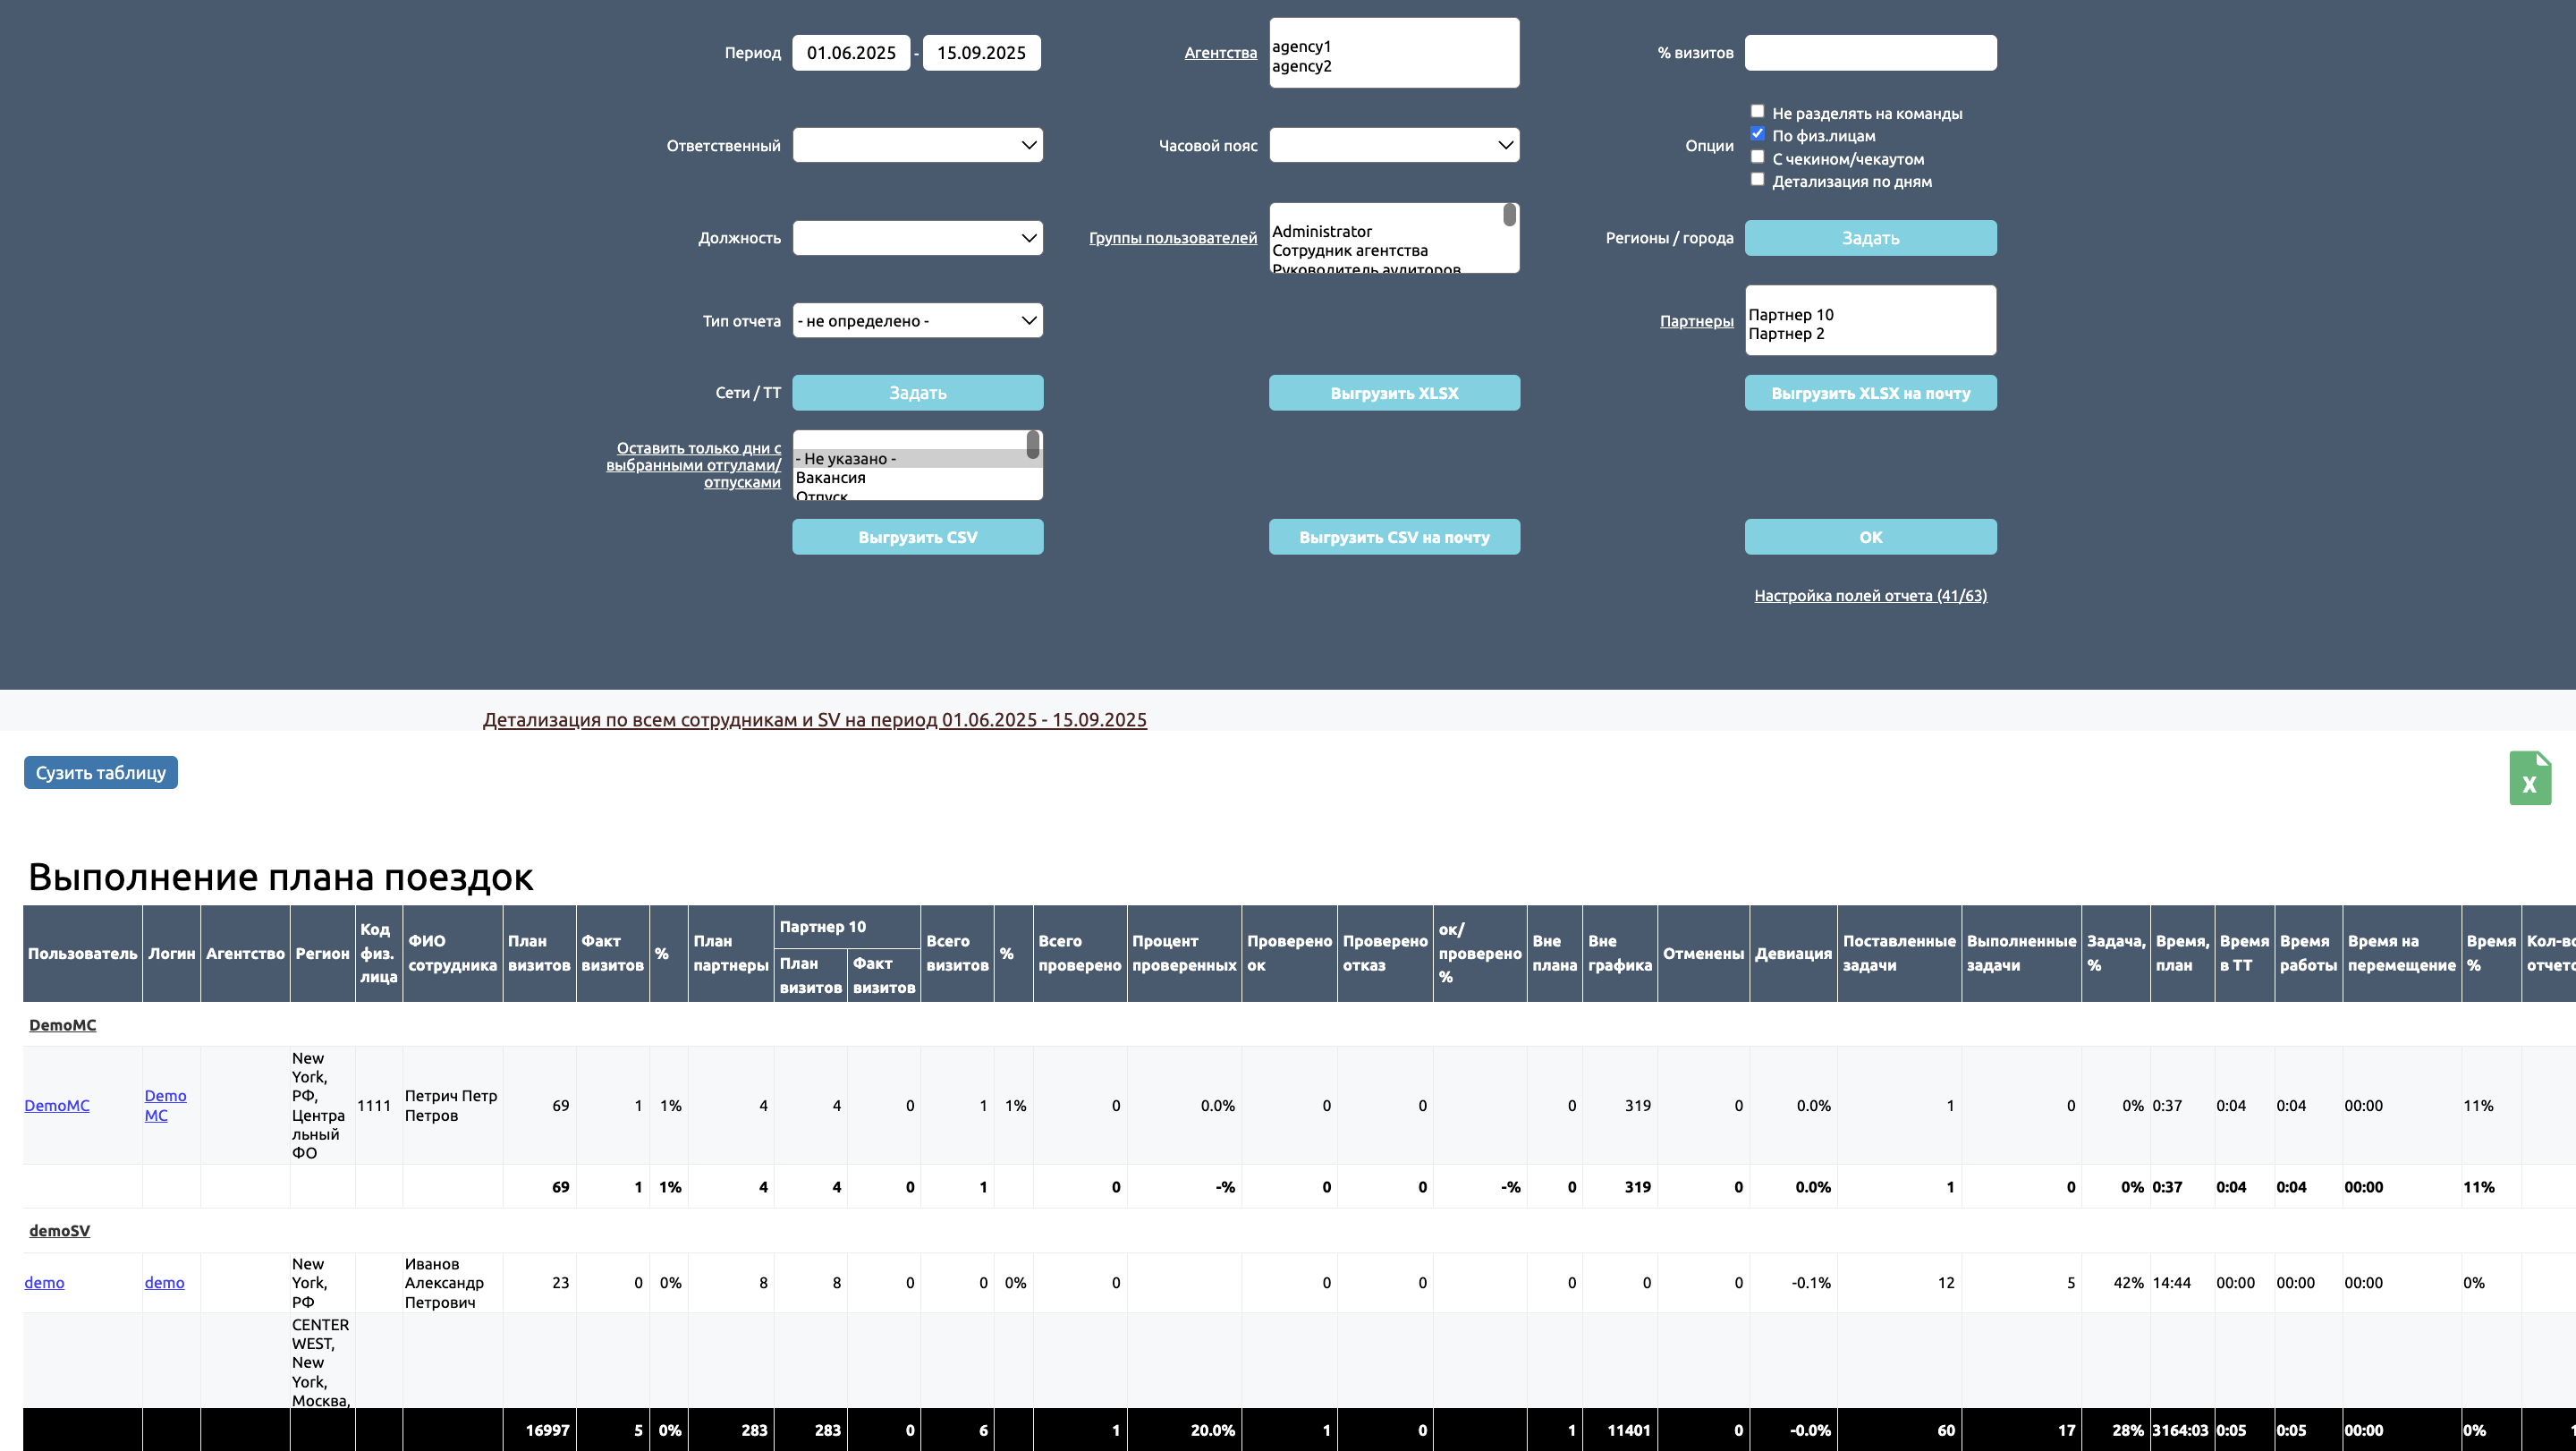Uncheck the 'По физ.лицам' option
Screen dimensions: 2576x1451
(x=1757, y=134)
